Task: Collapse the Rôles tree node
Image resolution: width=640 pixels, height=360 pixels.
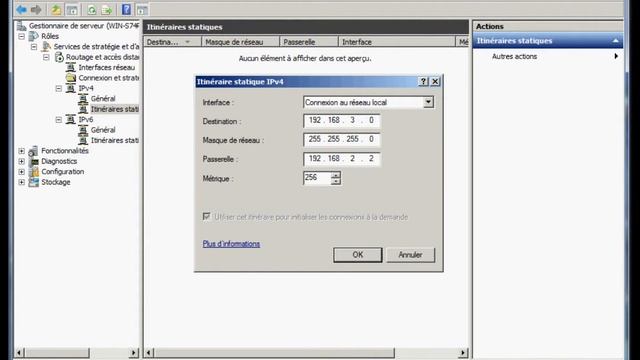Action: 22,36
